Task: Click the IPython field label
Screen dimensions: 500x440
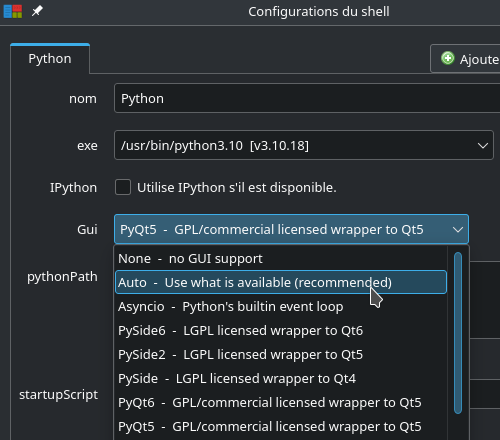Action: click(x=73, y=188)
